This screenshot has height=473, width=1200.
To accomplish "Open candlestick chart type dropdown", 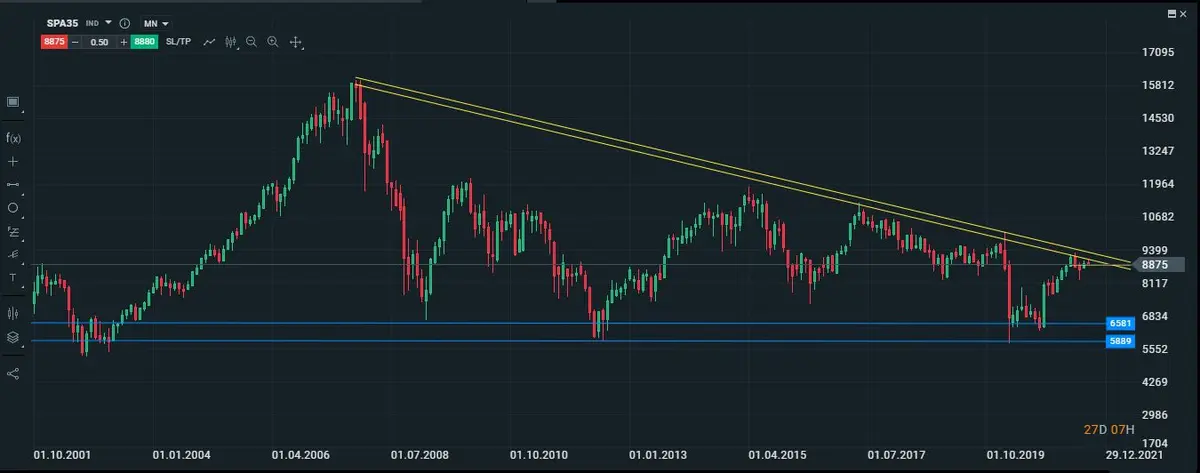I will coord(231,42).
